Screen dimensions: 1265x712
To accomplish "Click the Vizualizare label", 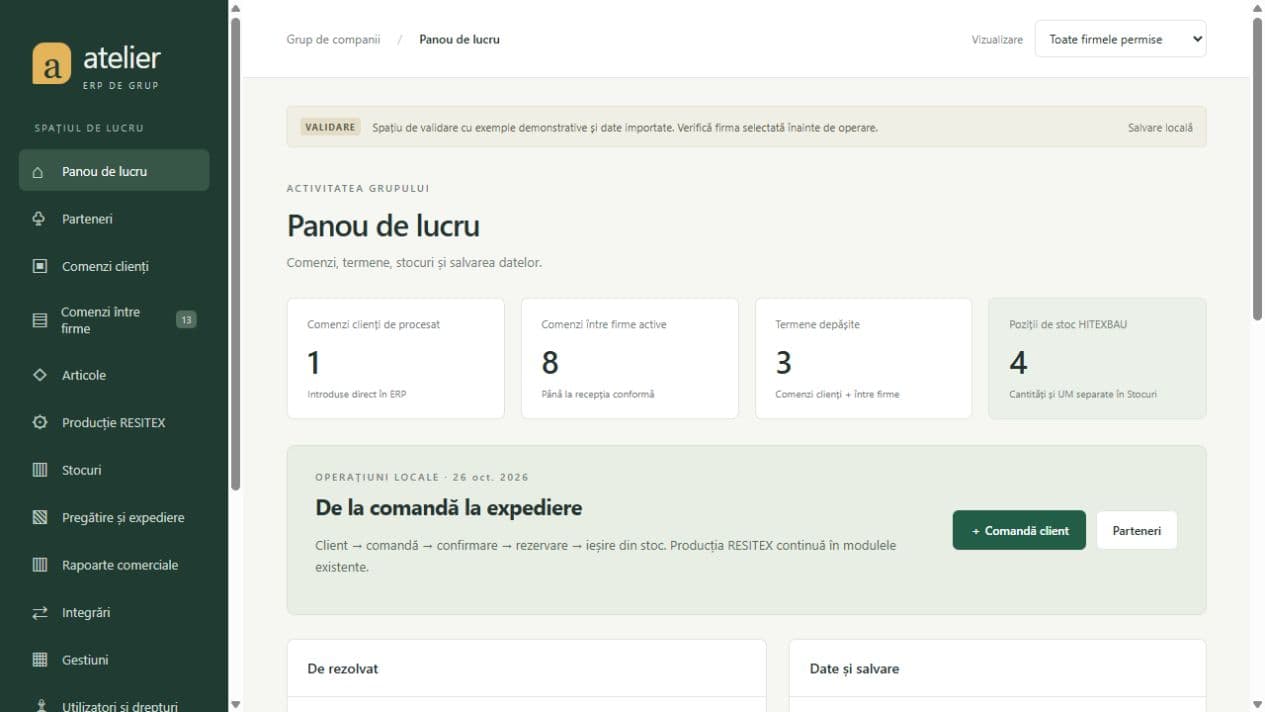I will pyautogui.click(x=997, y=40).
